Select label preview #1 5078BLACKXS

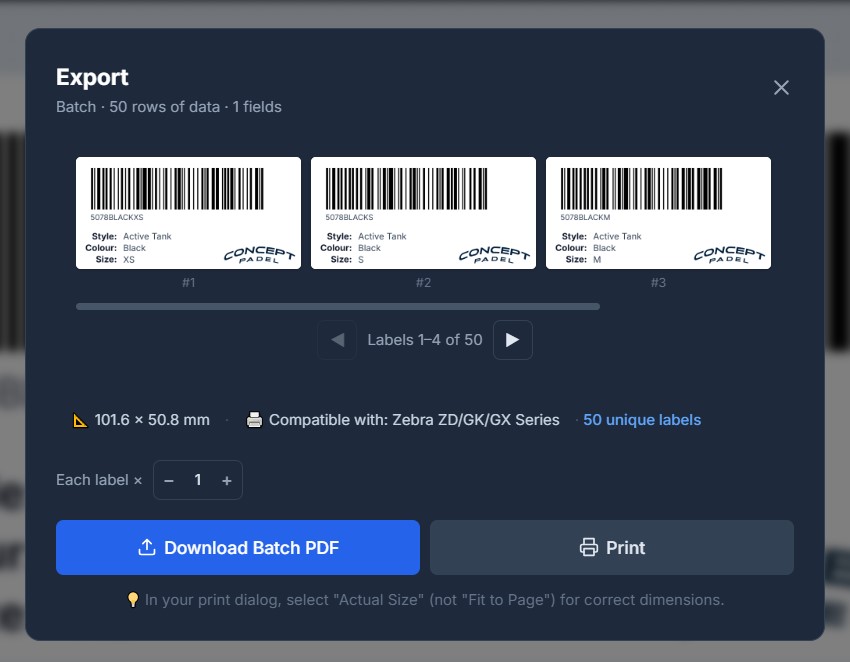pyautogui.click(x=189, y=213)
